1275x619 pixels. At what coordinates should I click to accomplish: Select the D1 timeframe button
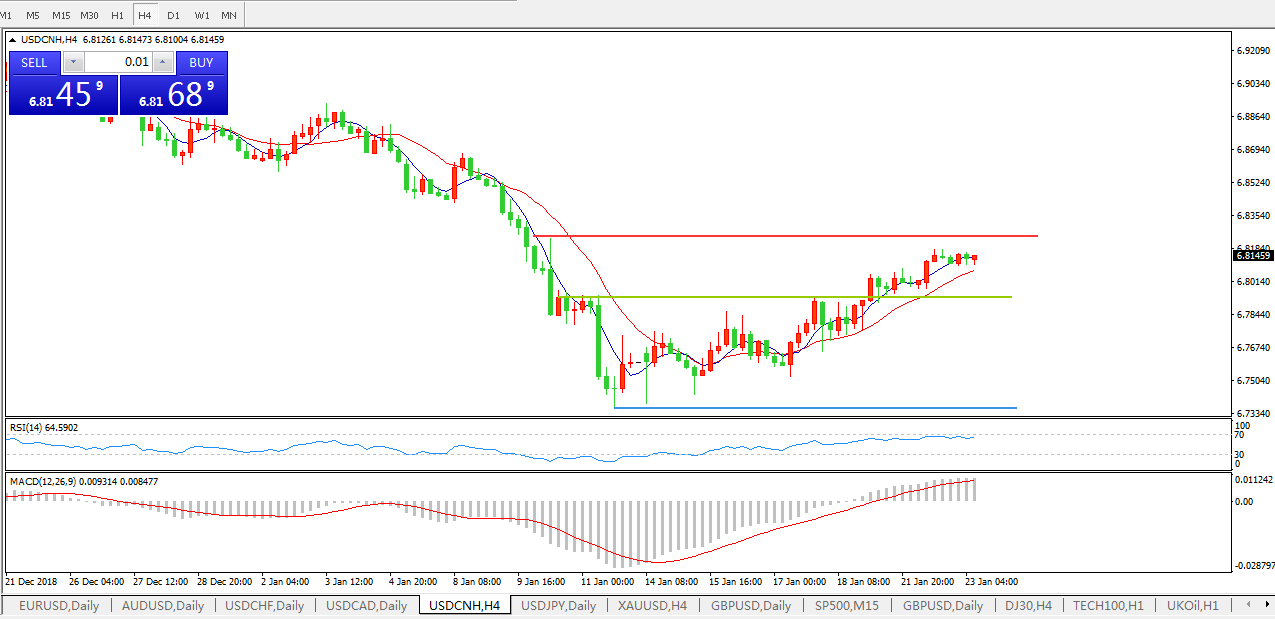(x=173, y=16)
